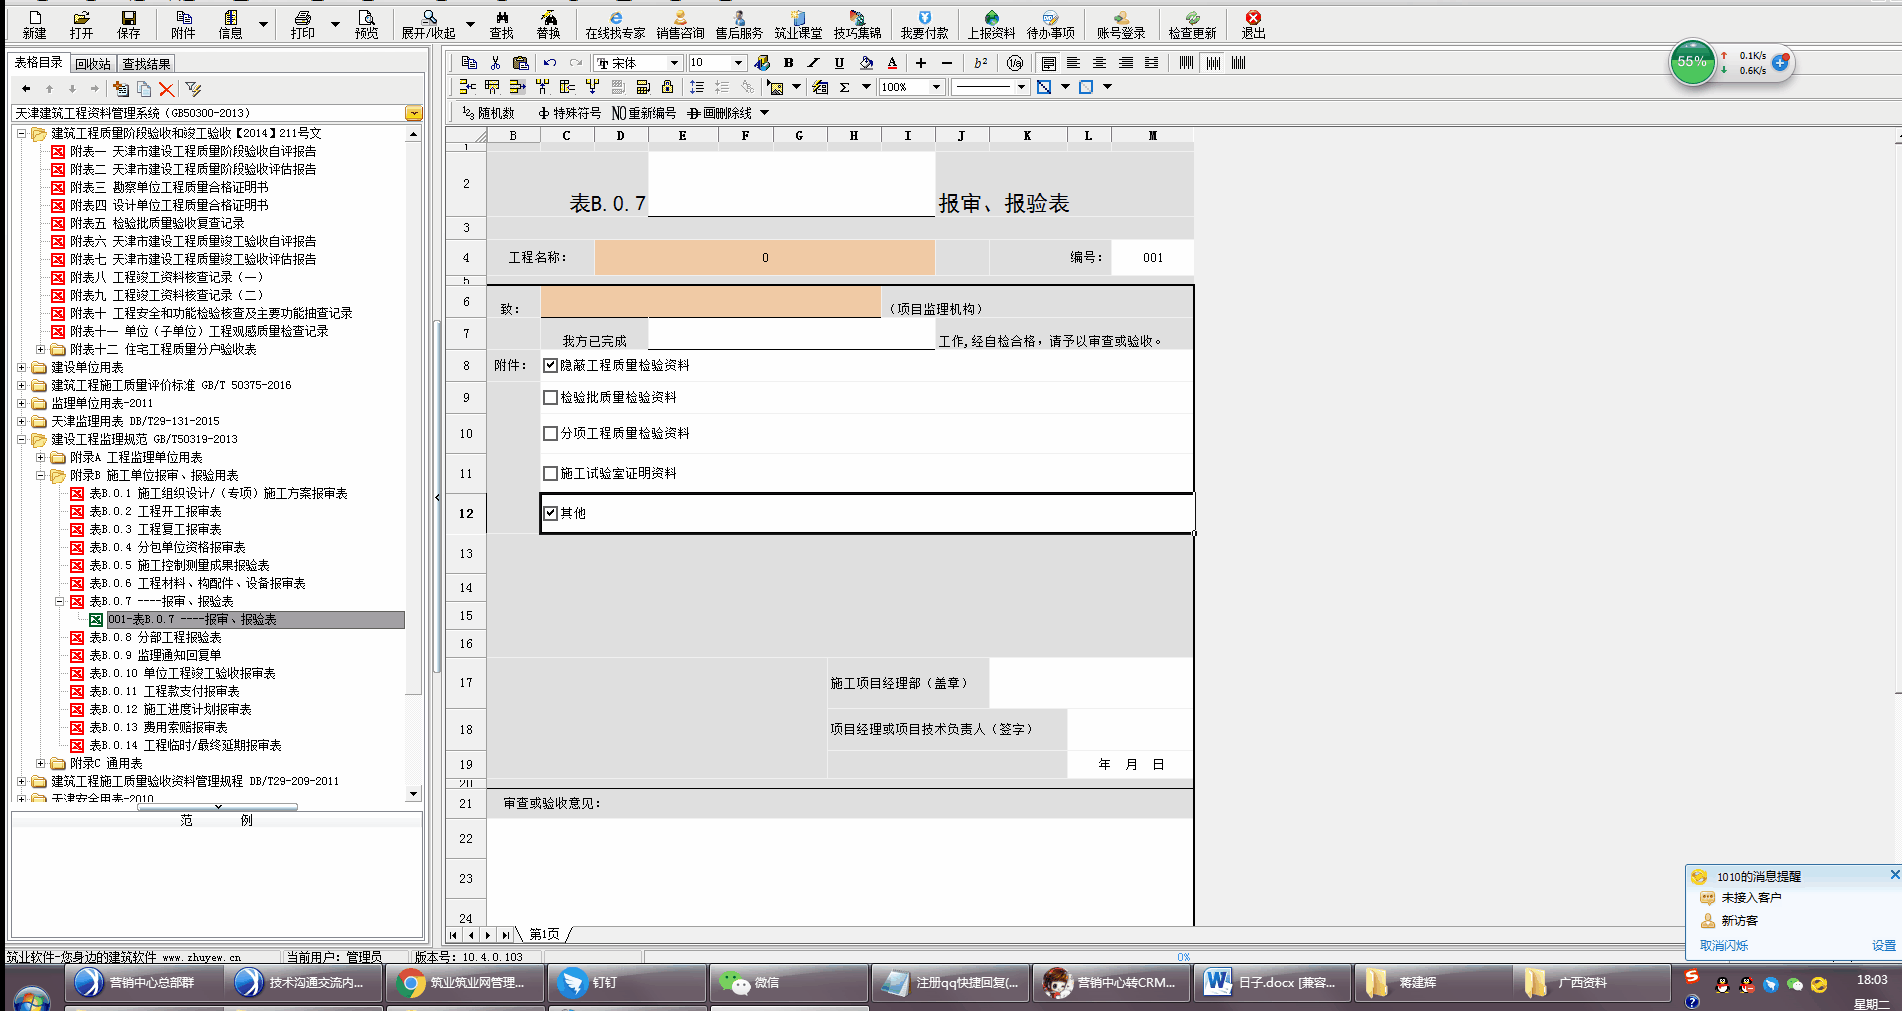
Task: Switch to the 回收站 tab
Action: (93, 64)
